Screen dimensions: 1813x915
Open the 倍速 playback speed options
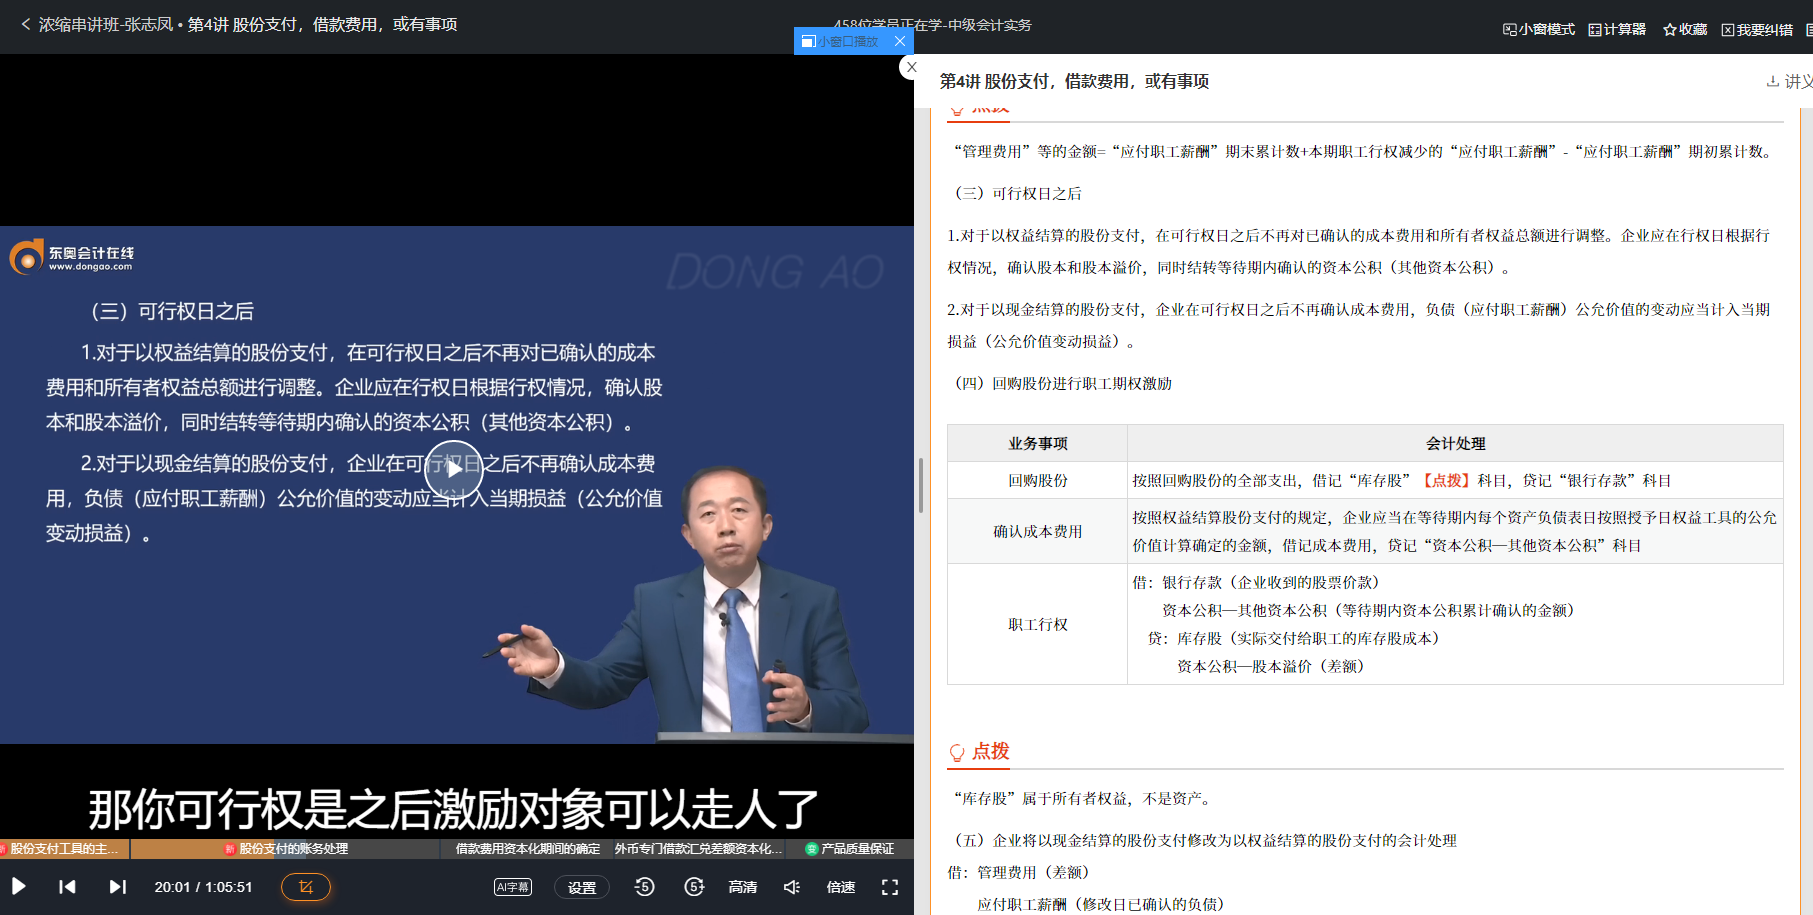tap(840, 886)
